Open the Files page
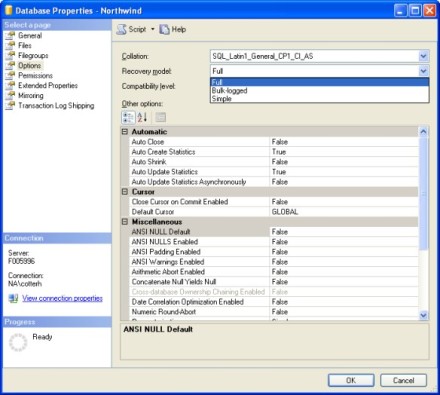Viewport: 440px width, 395px height. [25, 45]
